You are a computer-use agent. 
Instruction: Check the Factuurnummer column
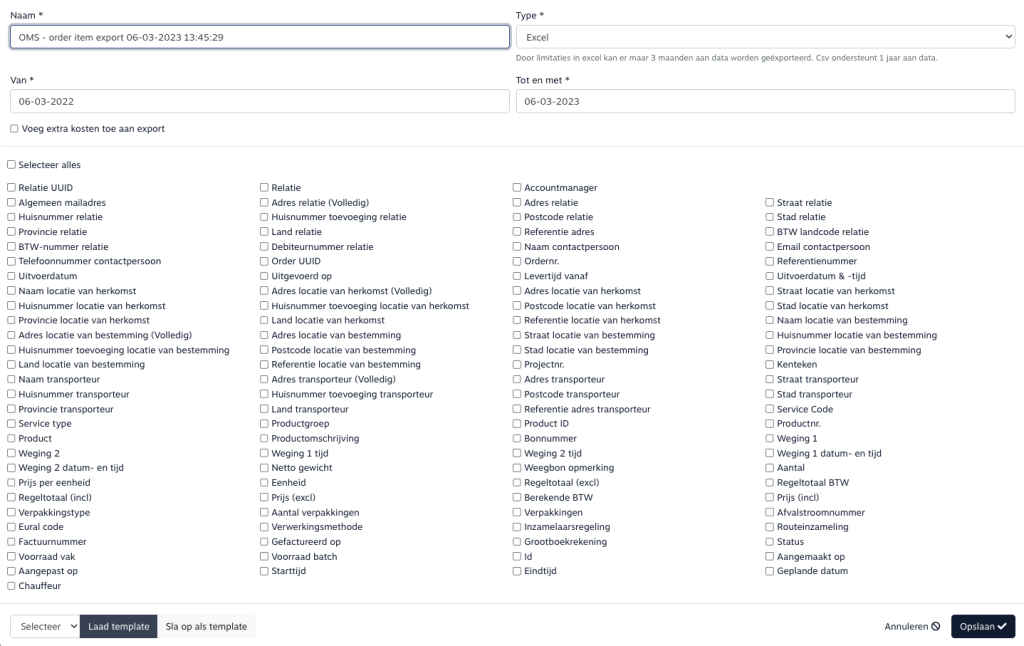coord(12,542)
